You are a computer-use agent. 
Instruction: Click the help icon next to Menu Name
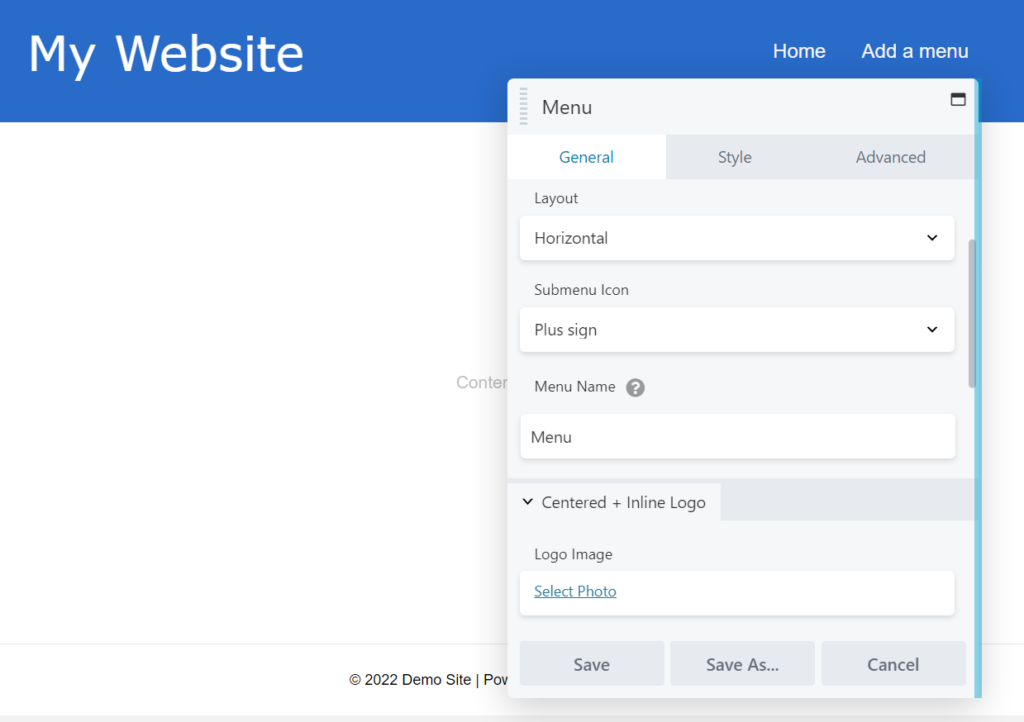(x=635, y=387)
